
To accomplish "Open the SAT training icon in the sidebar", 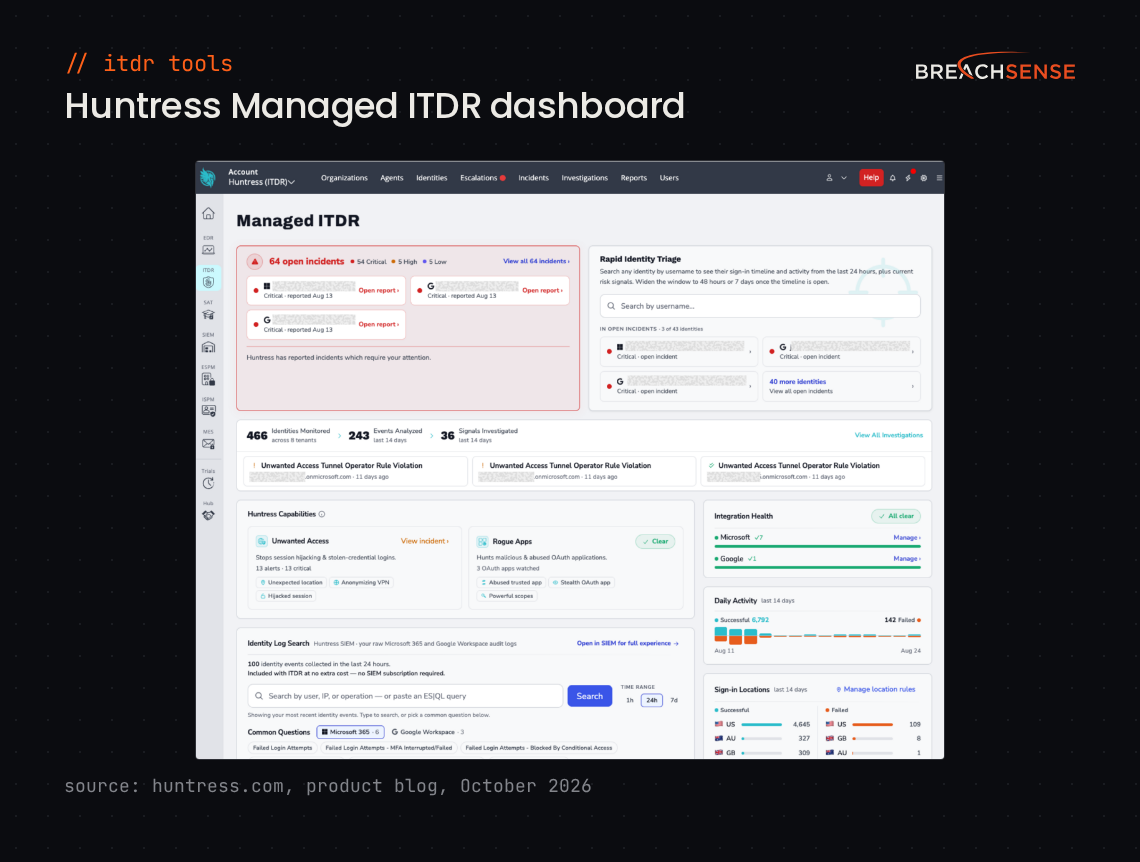I will pos(209,315).
